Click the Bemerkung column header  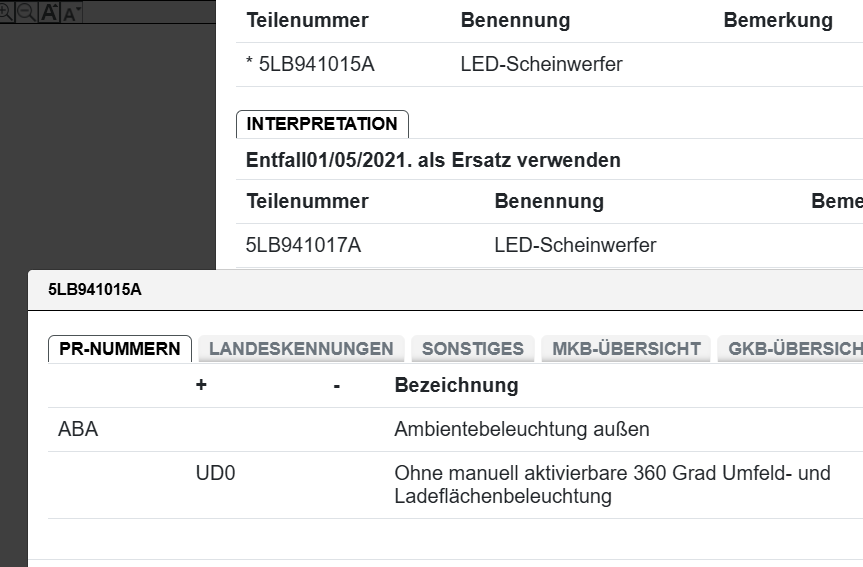777,21
